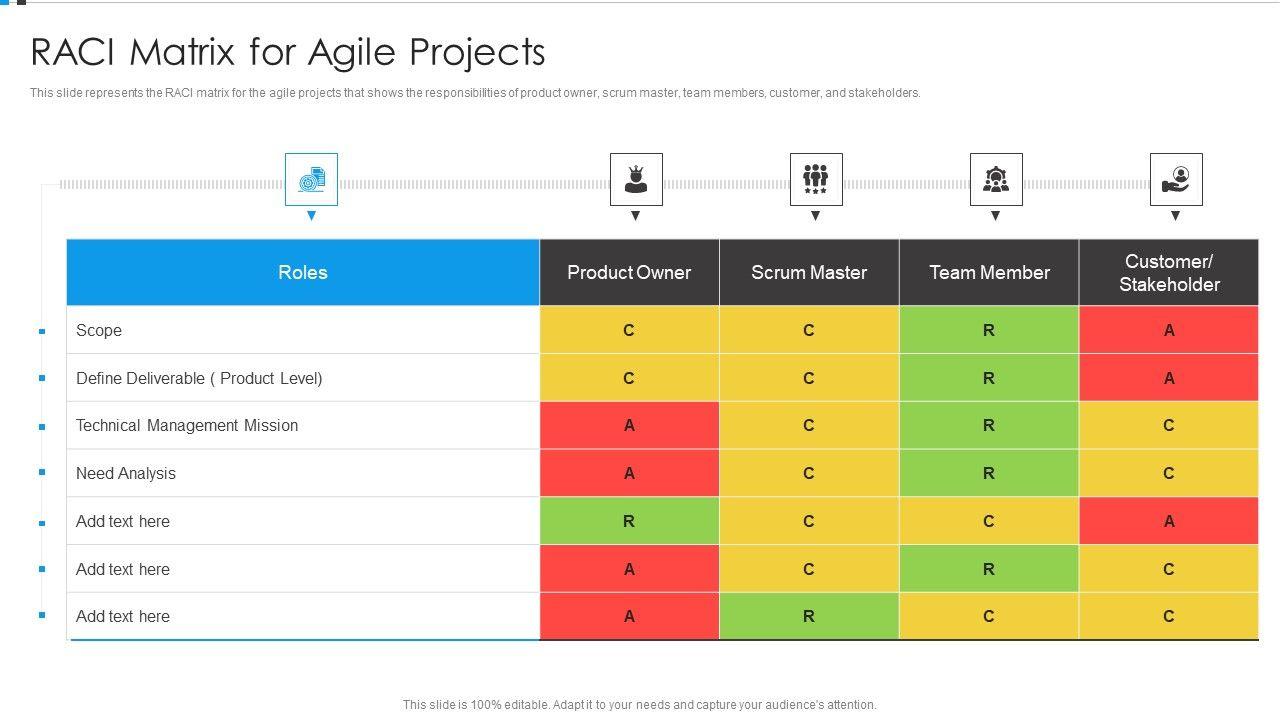Select the Scrum Master column header
The image size is (1280, 720).
coord(809,272)
